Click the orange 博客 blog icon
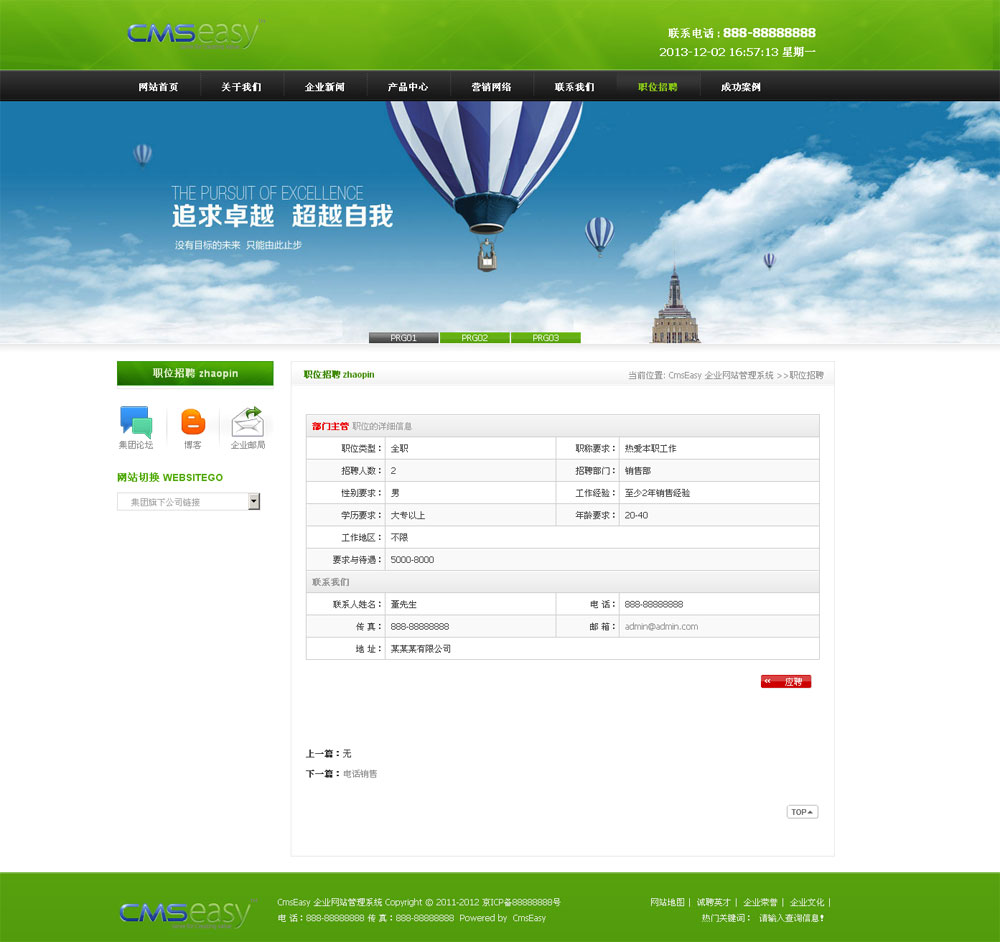This screenshot has width=1000, height=942. 192,422
